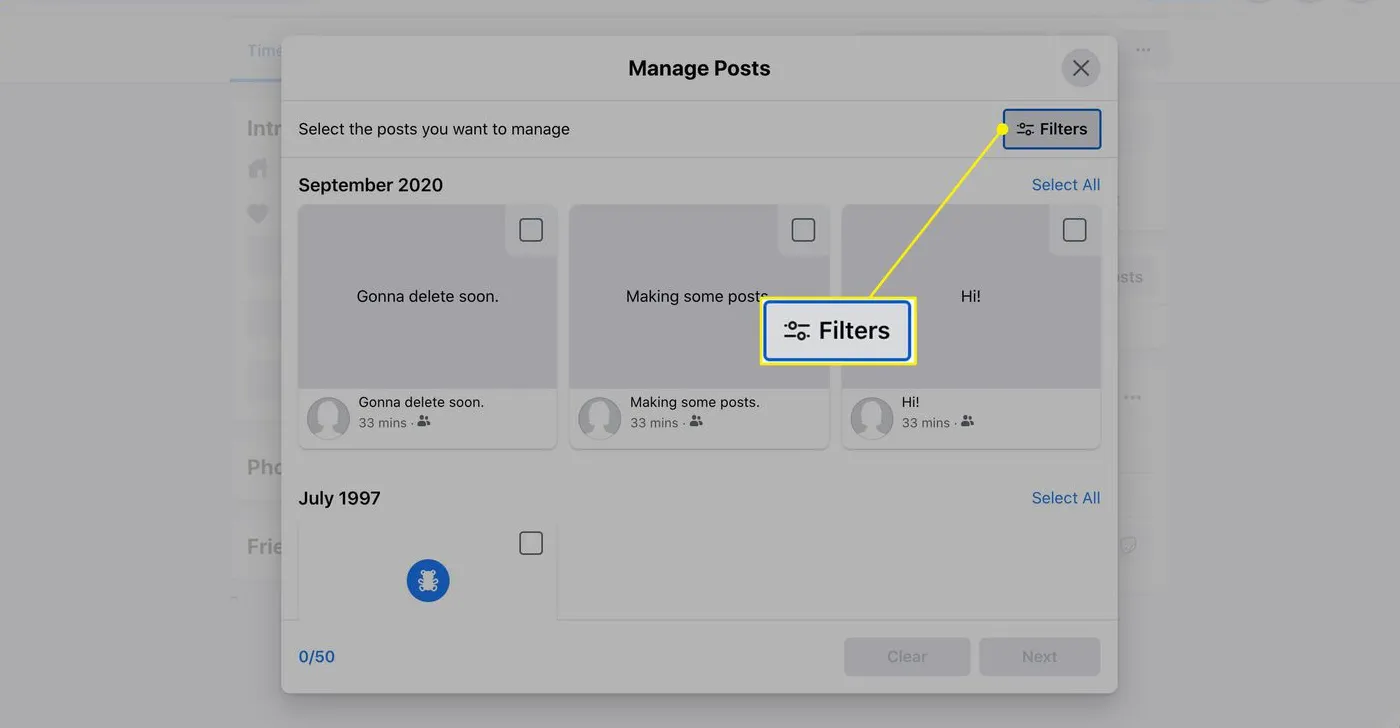Select All posts from September 2020

click(1065, 184)
